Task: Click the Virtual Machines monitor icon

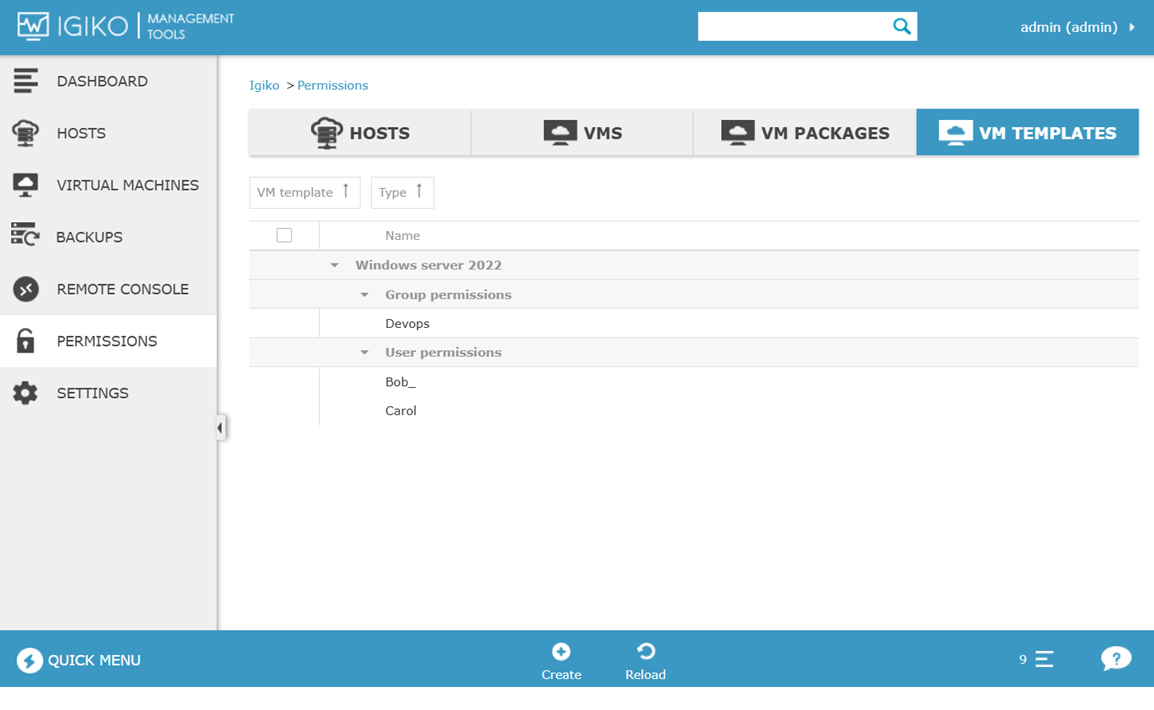Action: click(x=26, y=185)
